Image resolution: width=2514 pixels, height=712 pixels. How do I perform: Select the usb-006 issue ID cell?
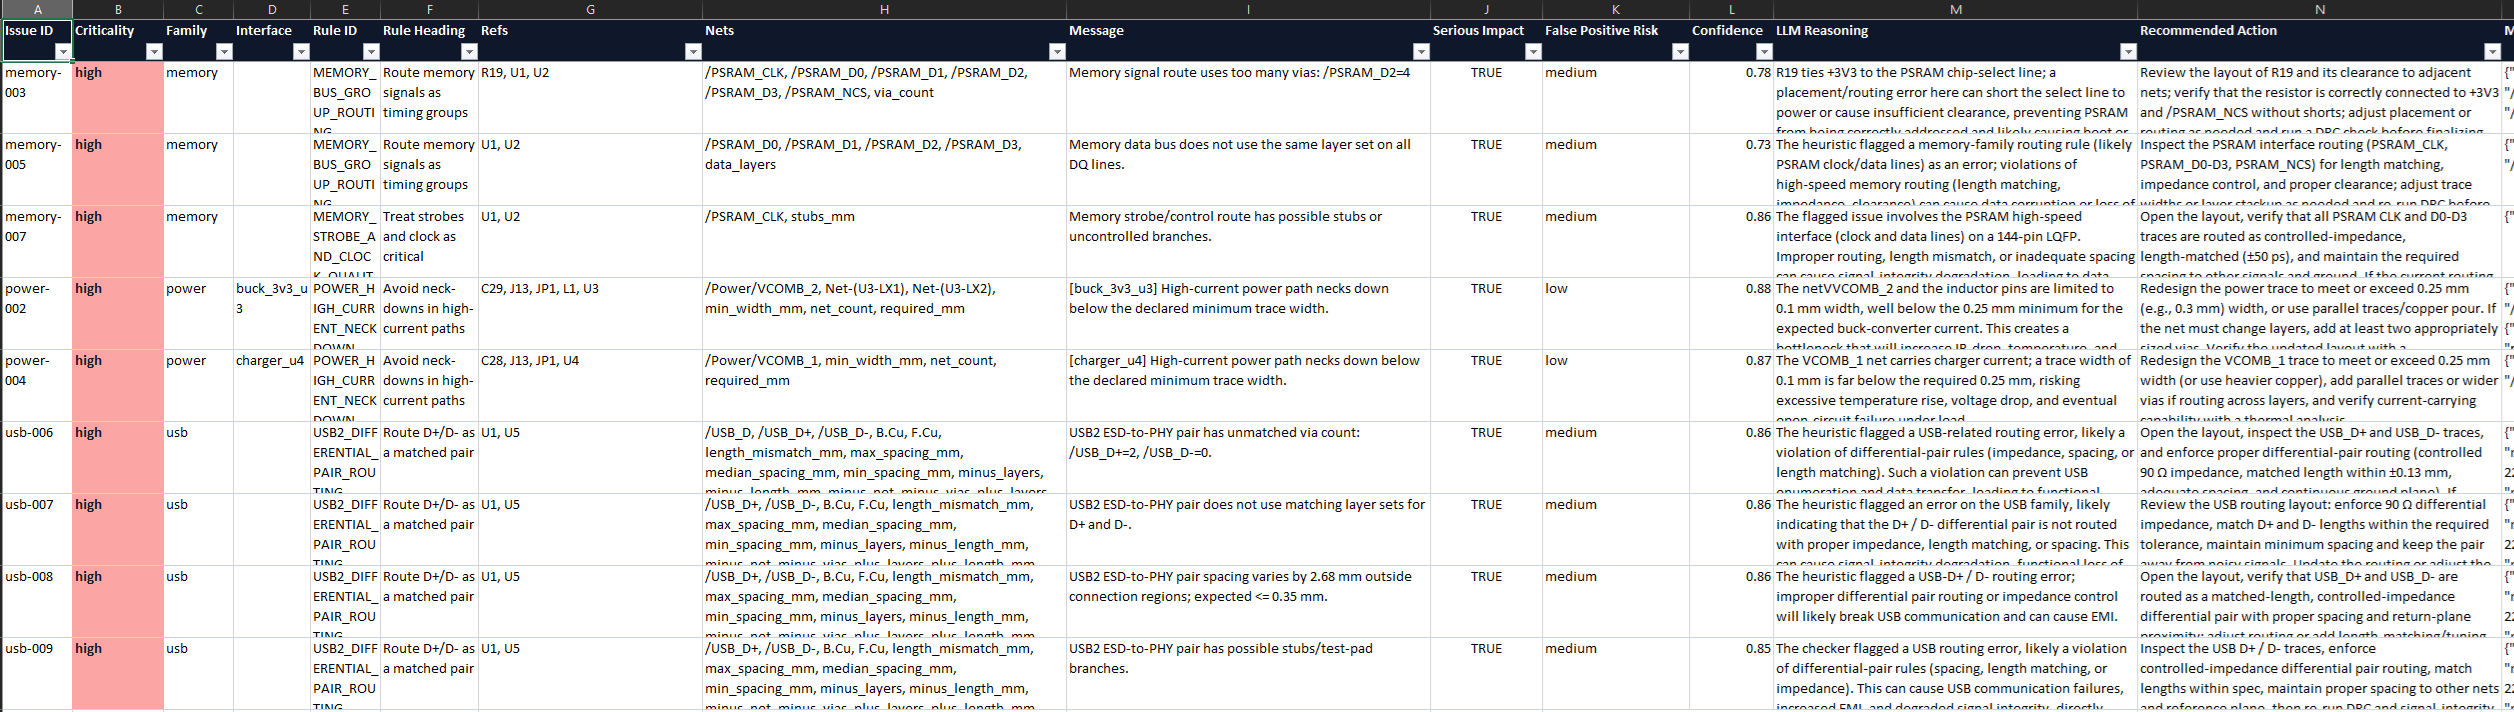[37, 458]
